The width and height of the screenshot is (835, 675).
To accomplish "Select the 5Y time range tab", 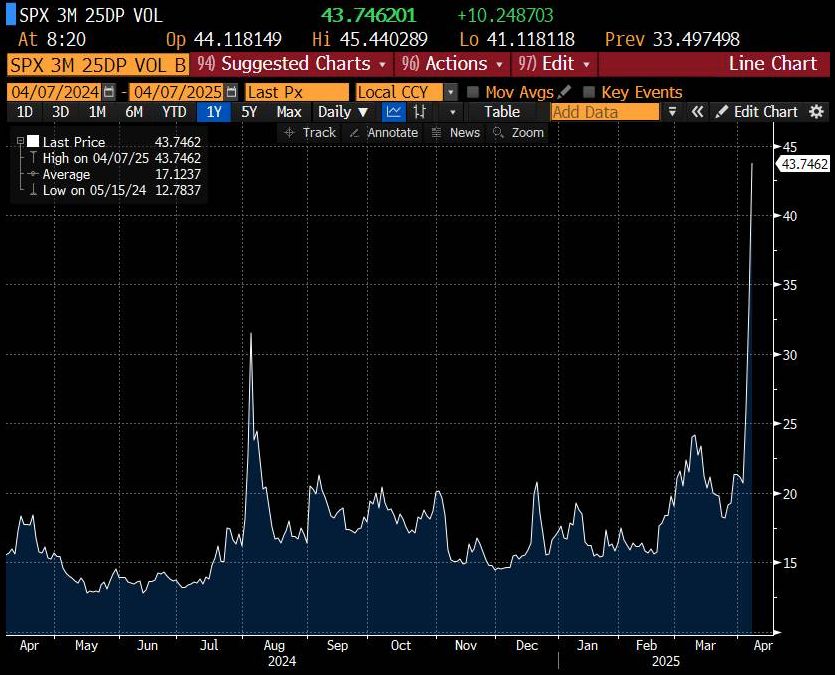I will pyautogui.click(x=250, y=112).
